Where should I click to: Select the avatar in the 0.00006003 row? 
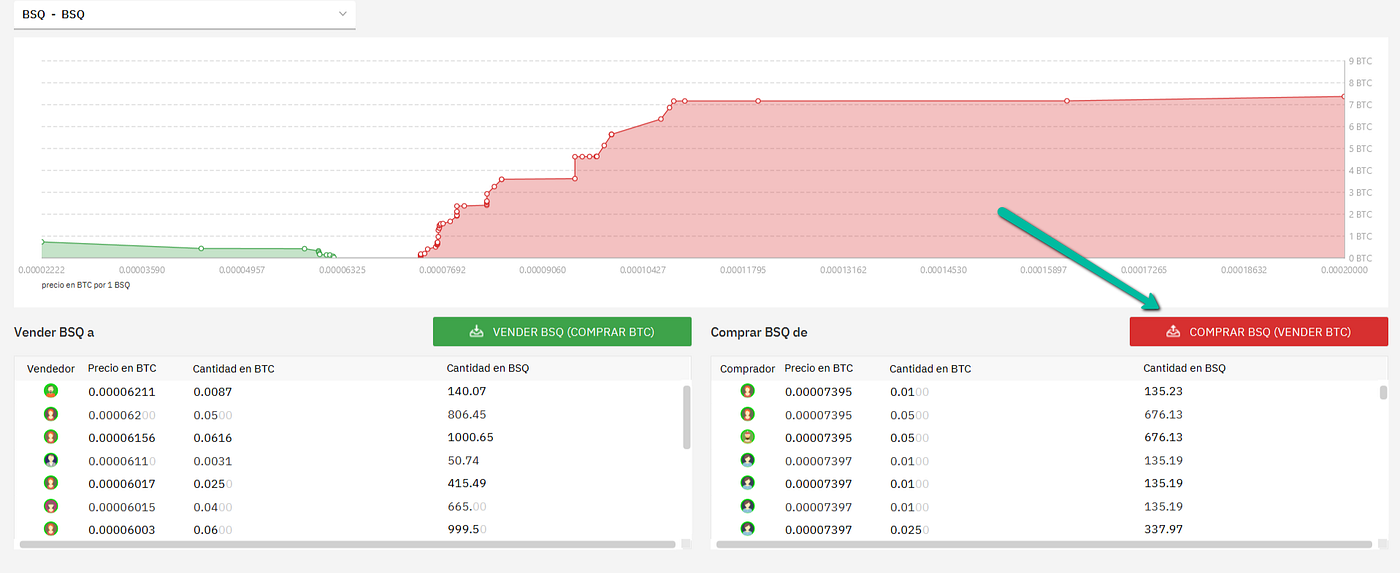coord(51,529)
